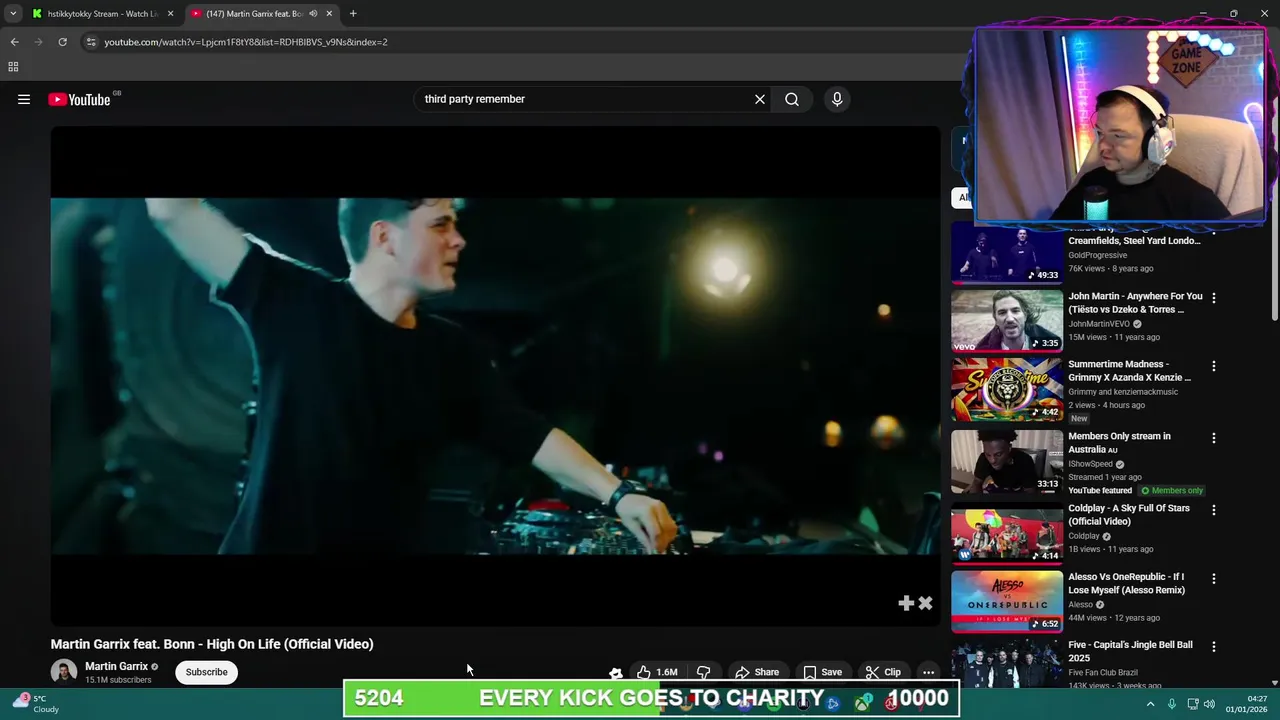Save video to a playlist

[822, 672]
